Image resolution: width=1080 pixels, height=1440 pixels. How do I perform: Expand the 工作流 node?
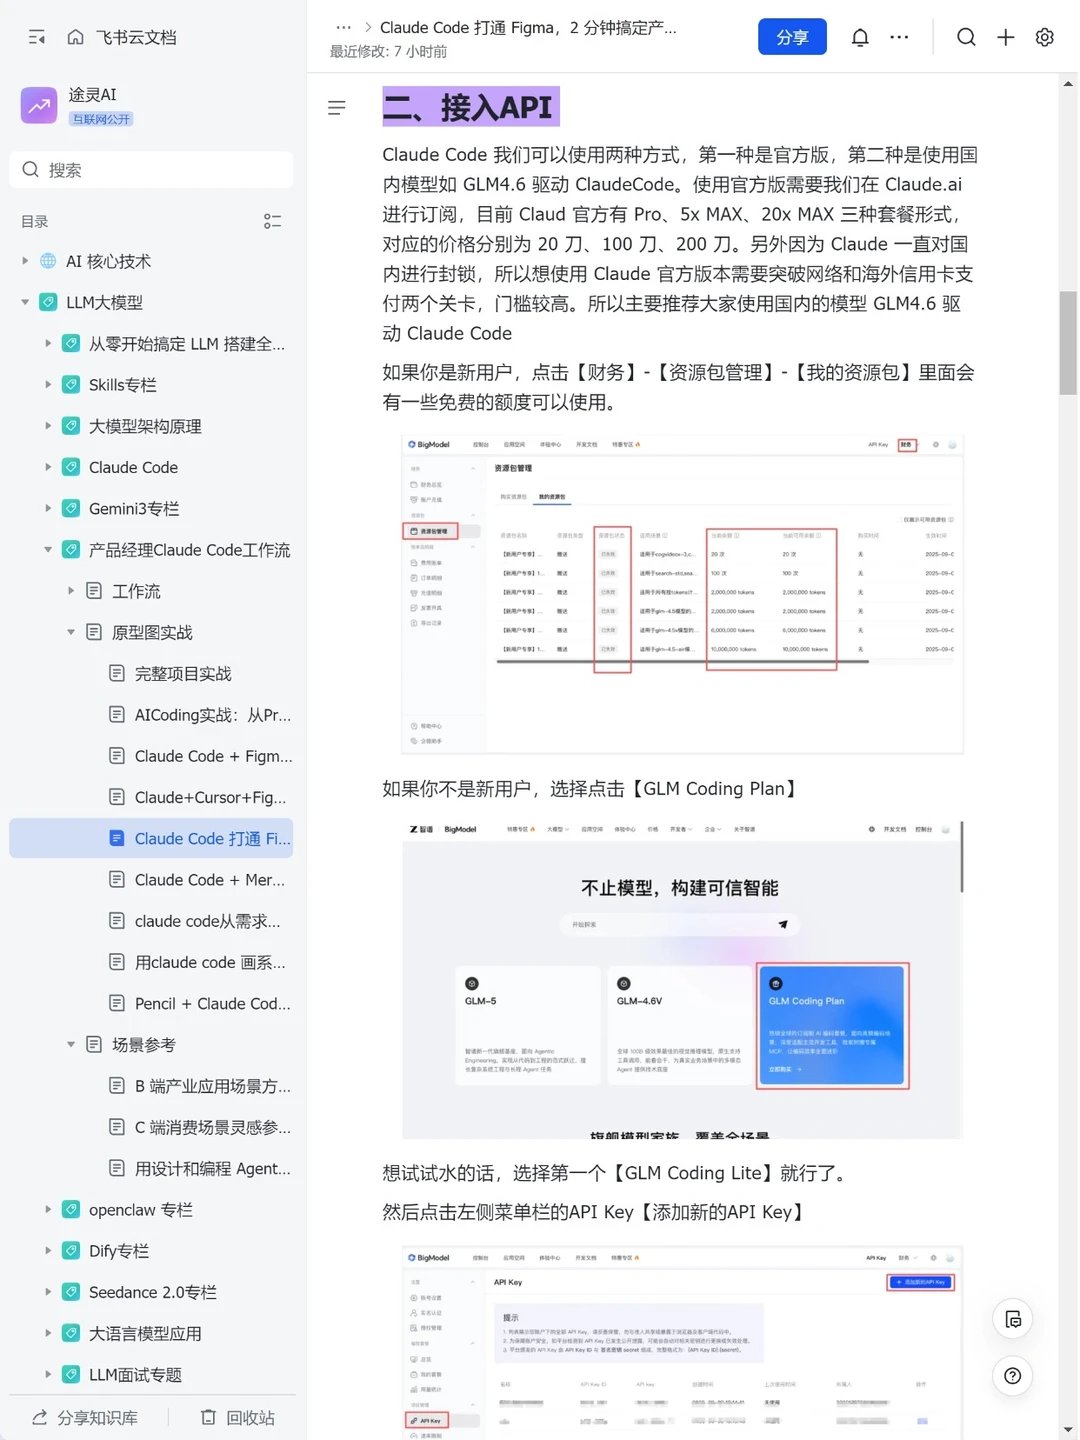pyautogui.click(x=71, y=591)
